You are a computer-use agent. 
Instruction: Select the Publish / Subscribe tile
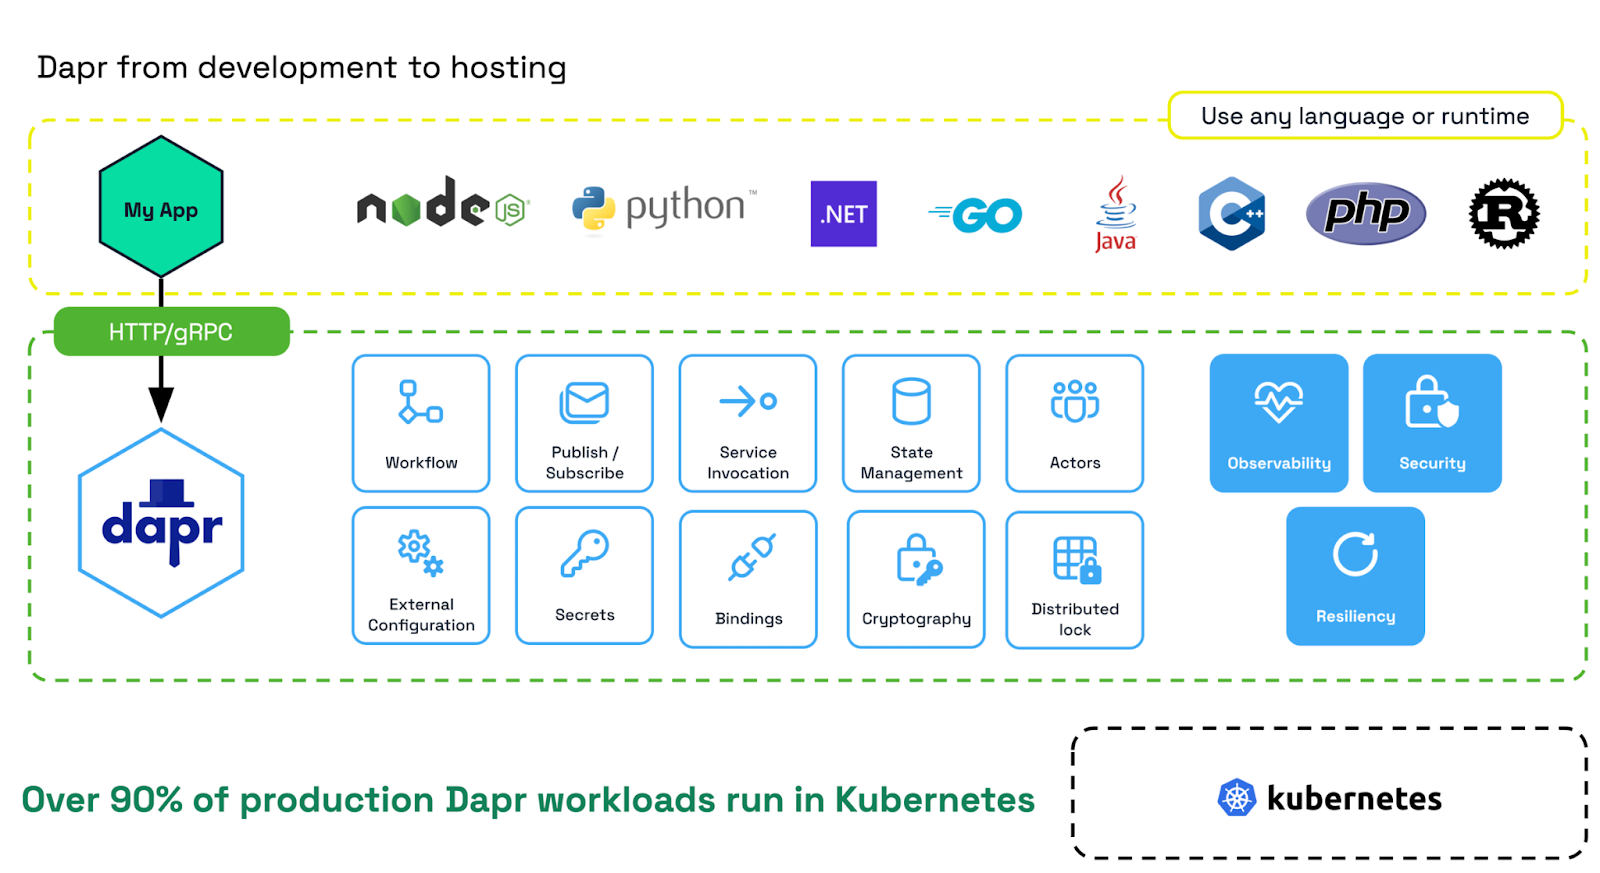[584, 423]
